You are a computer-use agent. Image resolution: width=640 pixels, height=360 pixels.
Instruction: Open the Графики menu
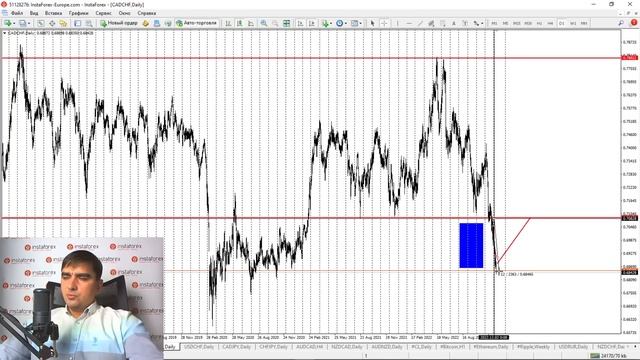[78, 13]
